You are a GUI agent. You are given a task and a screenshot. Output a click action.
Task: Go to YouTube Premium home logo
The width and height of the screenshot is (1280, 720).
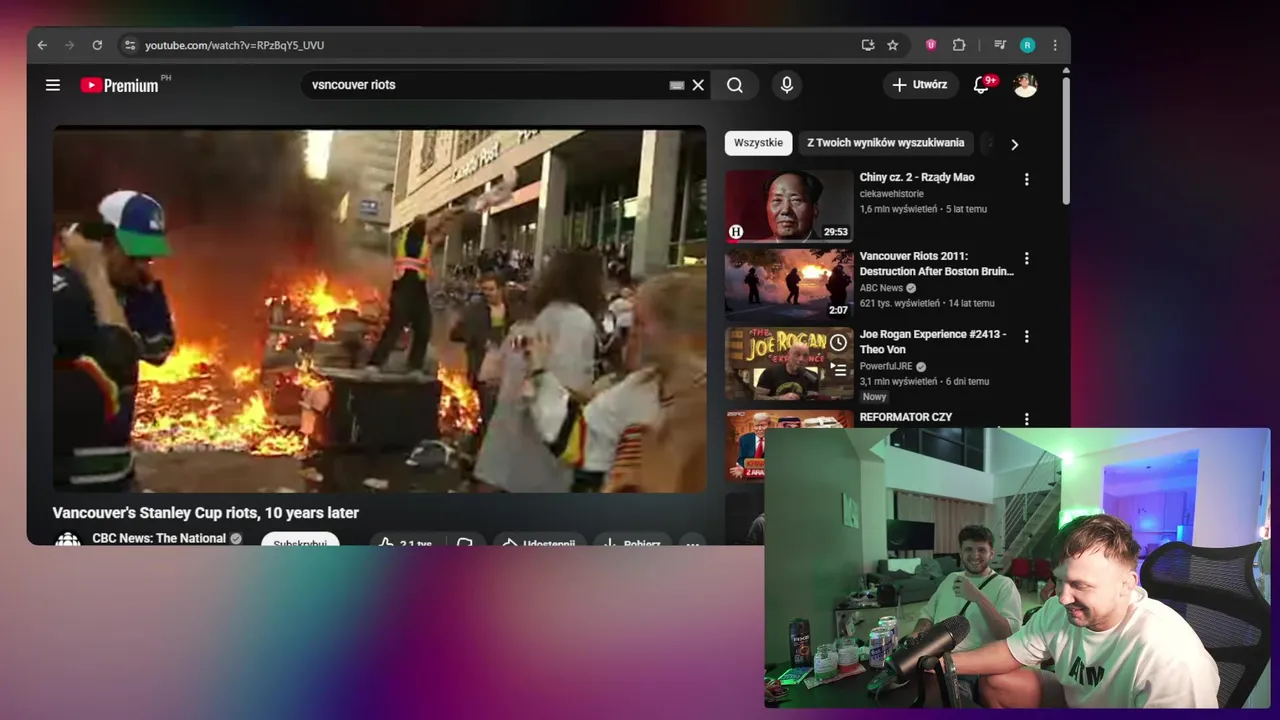(119, 85)
